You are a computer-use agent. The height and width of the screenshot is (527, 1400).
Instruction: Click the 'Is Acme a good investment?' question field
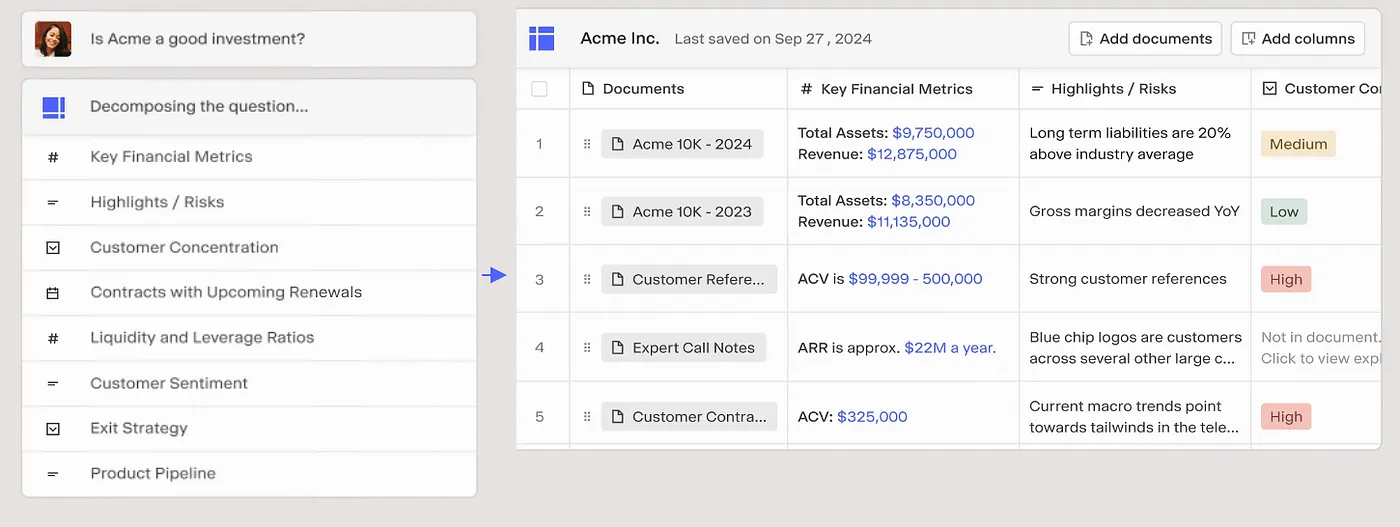249,39
